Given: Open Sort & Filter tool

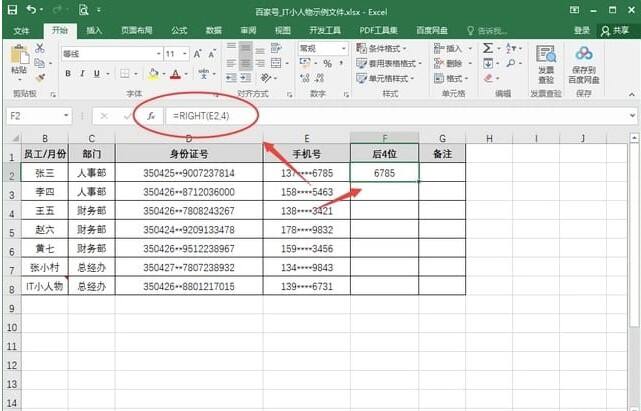Looking at the screenshot, I should point(511,48).
